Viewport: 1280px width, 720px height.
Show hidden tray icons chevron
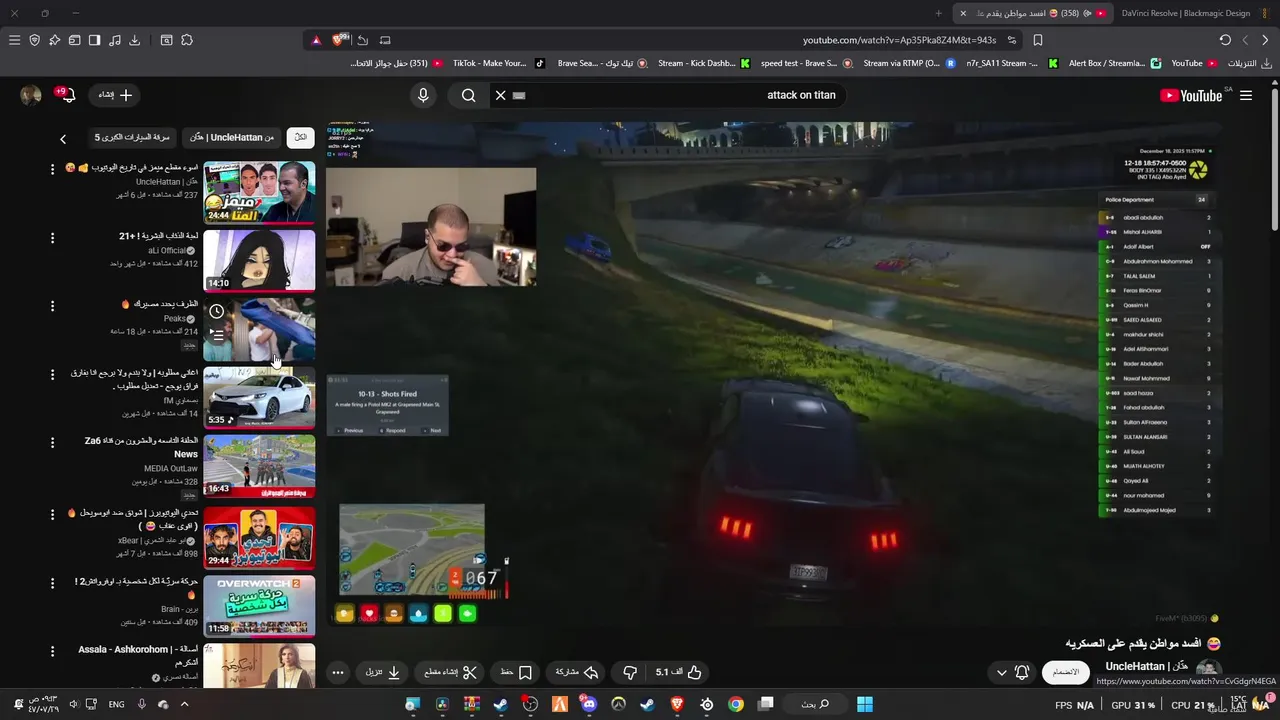tap(184, 704)
